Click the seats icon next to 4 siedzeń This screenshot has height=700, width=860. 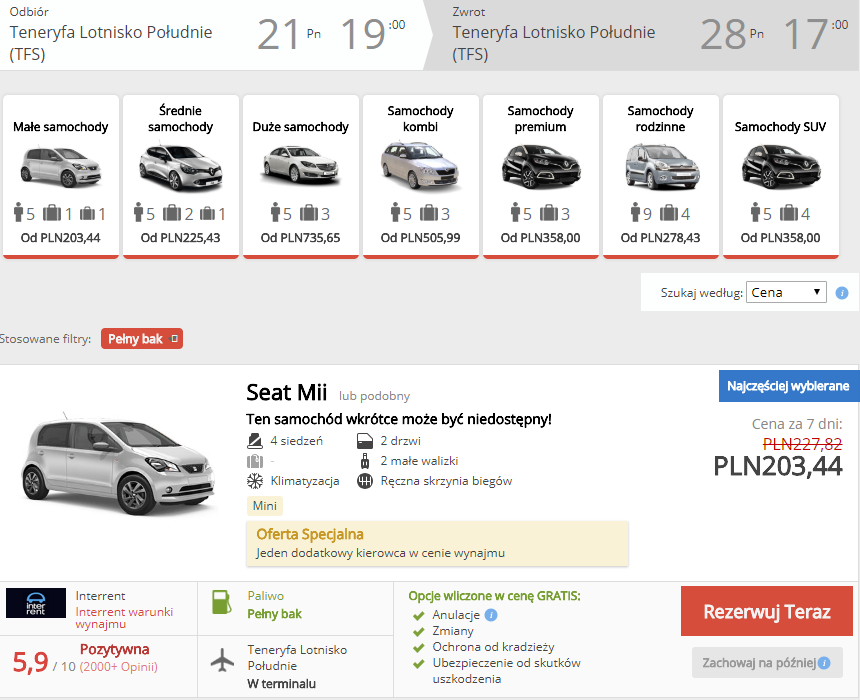coord(254,441)
